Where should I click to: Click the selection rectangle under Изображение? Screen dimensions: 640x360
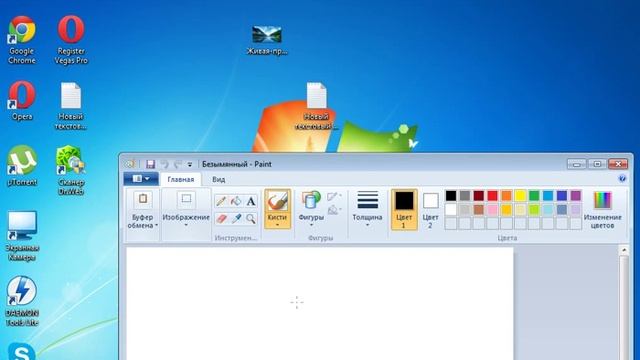pos(186,199)
